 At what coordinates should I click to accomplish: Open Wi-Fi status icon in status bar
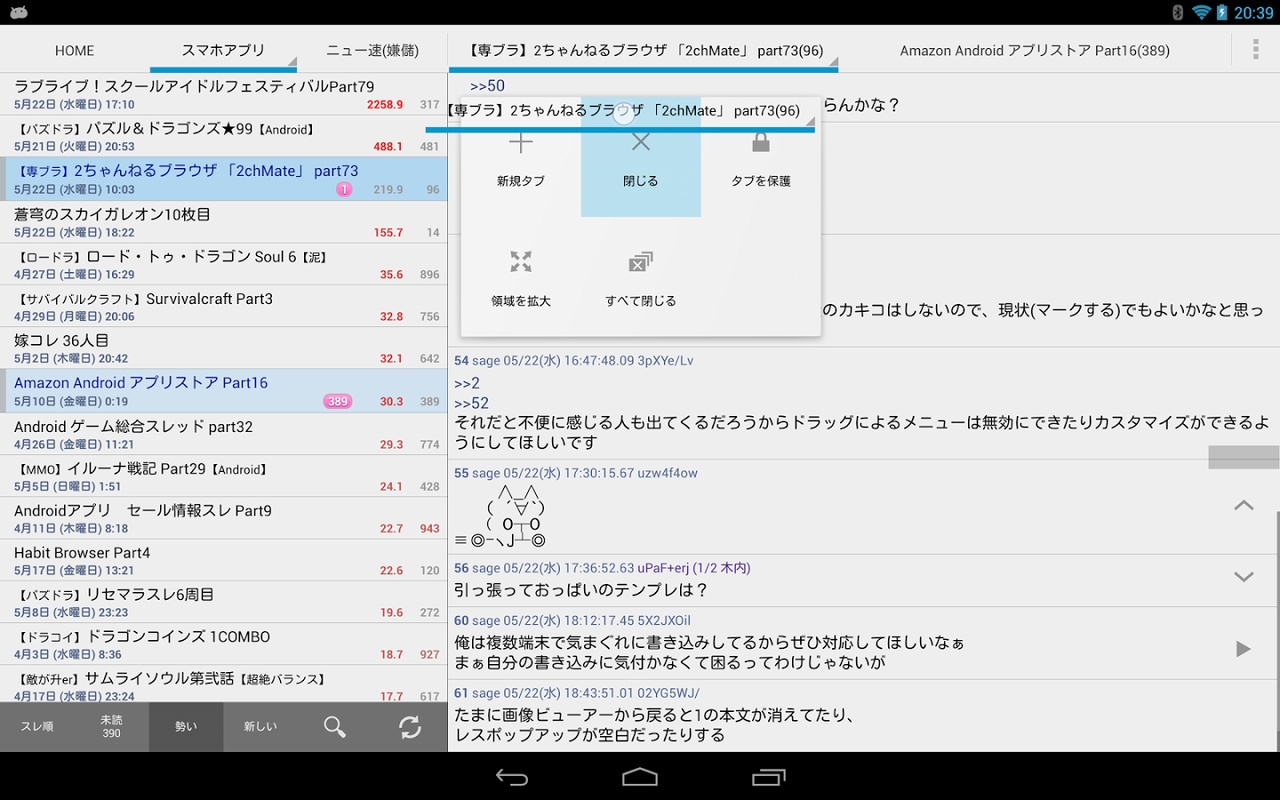click(x=1201, y=12)
